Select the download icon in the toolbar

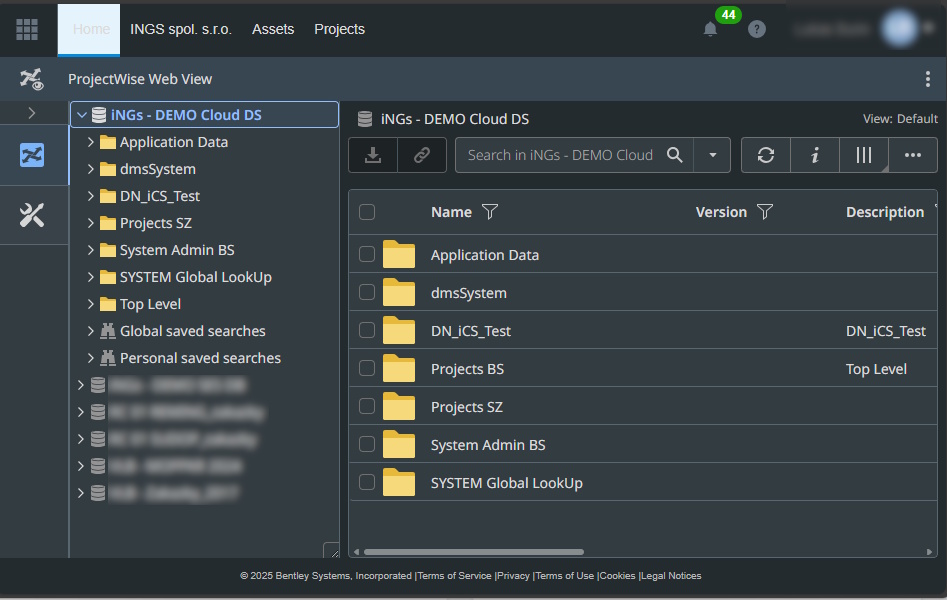pyautogui.click(x=372, y=154)
